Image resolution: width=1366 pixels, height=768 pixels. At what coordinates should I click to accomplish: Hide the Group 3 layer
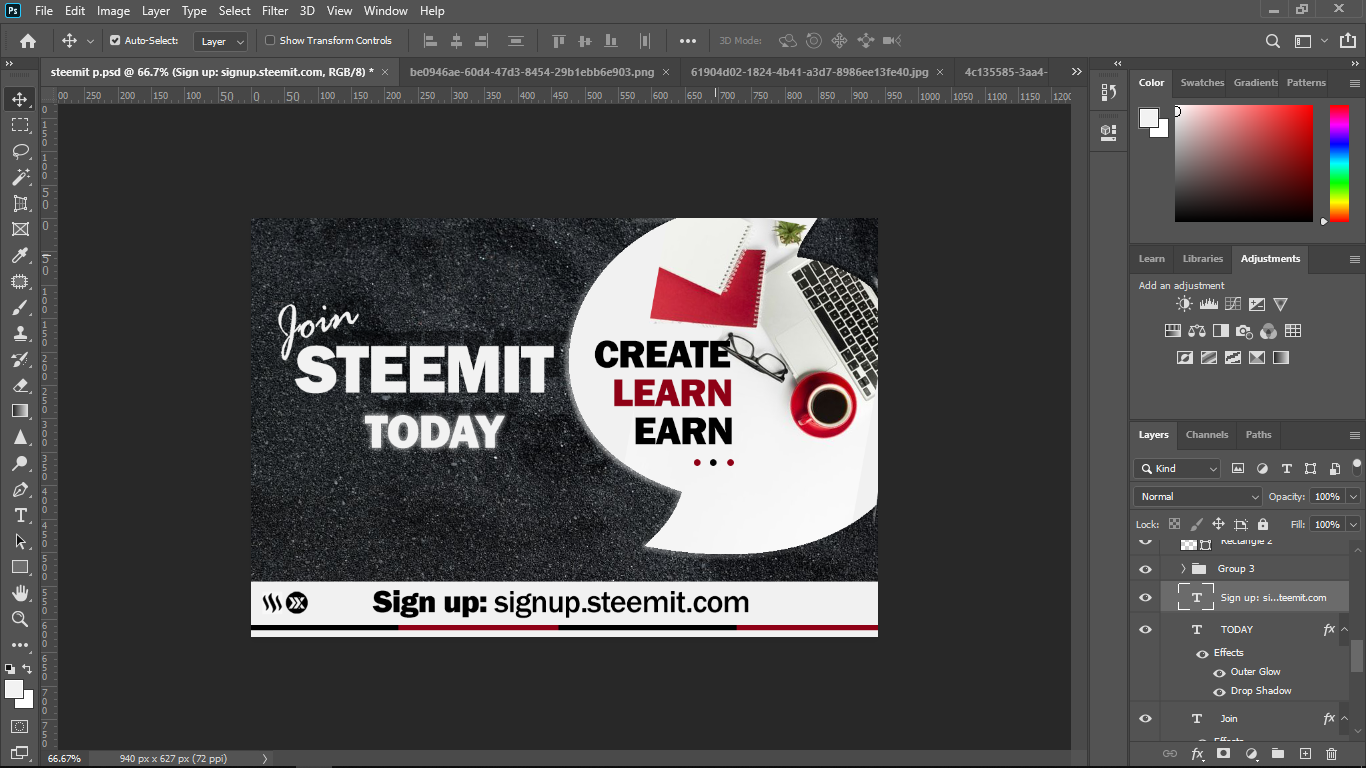pos(1145,569)
